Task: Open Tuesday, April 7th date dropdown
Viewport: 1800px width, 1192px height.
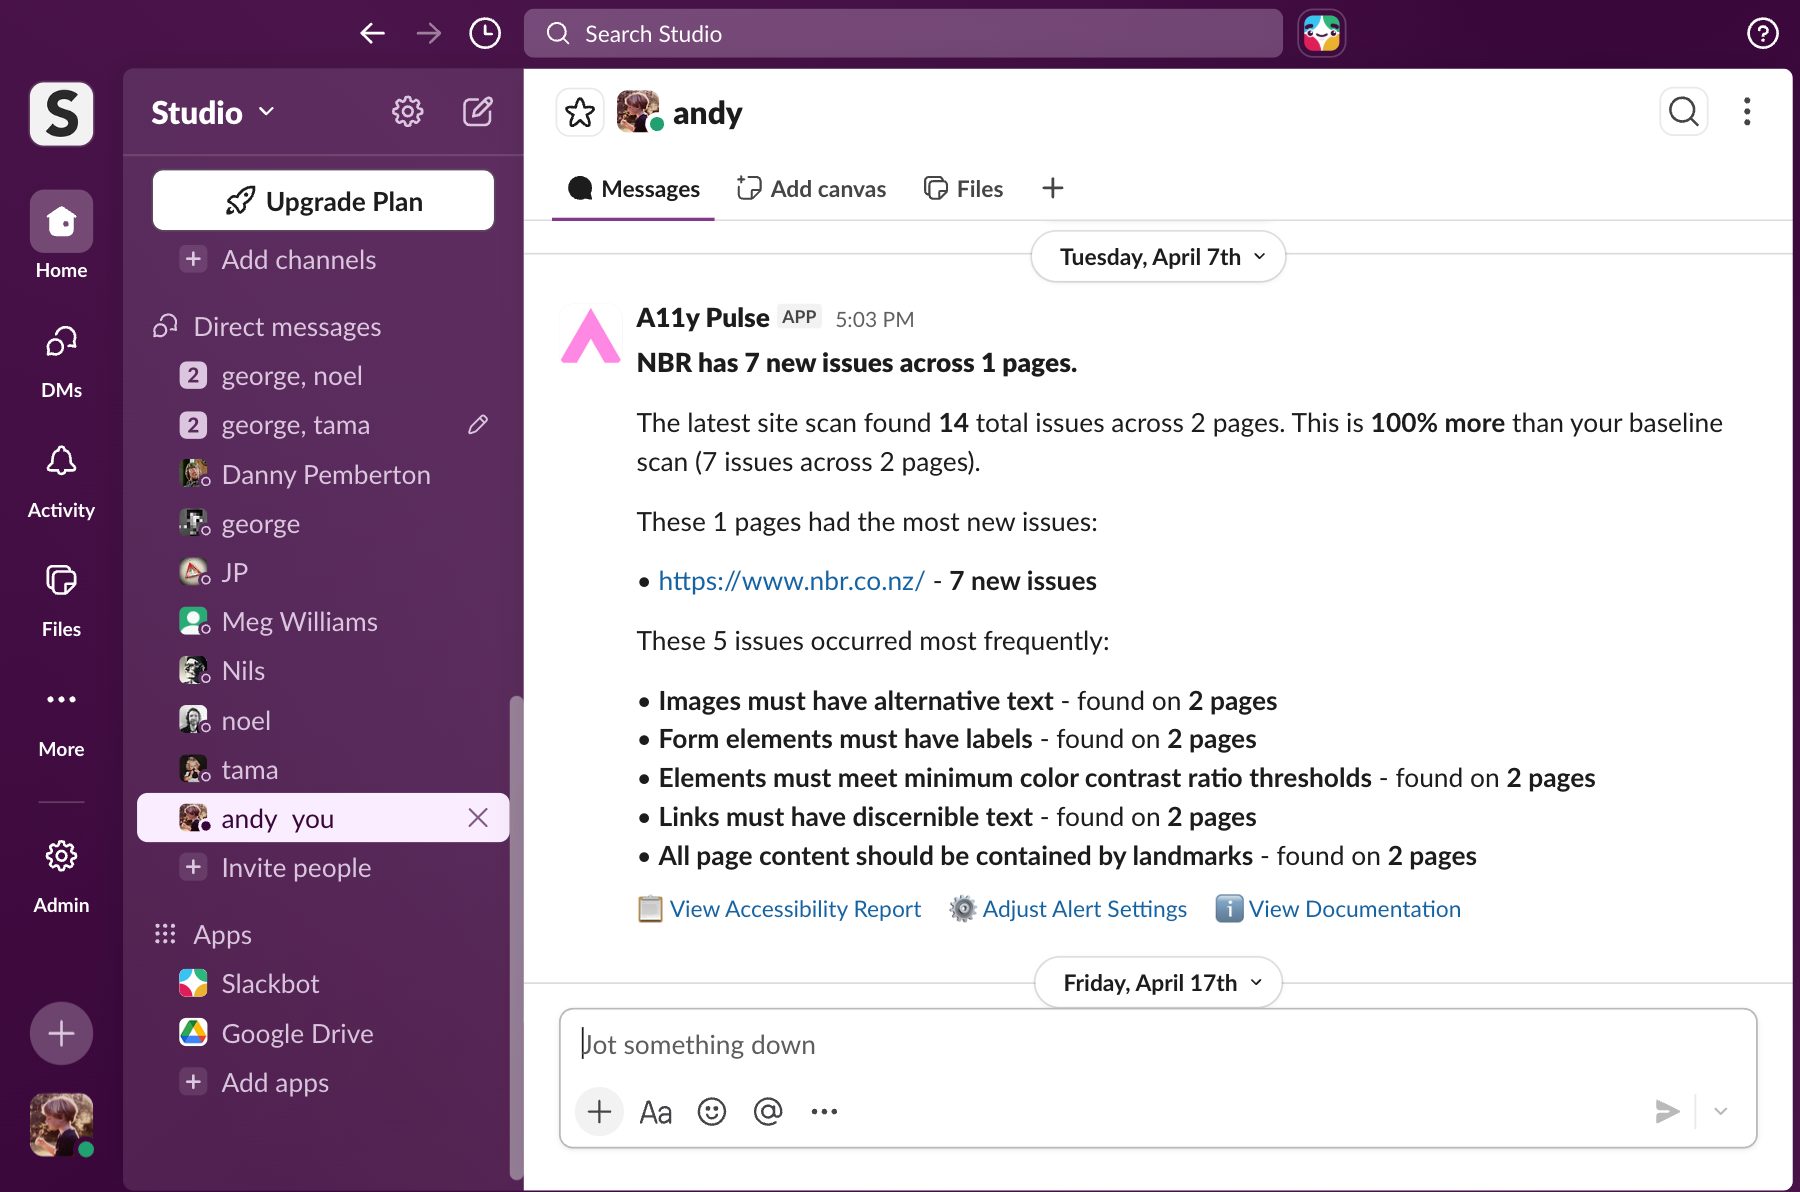Action: click(x=1158, y=257)
